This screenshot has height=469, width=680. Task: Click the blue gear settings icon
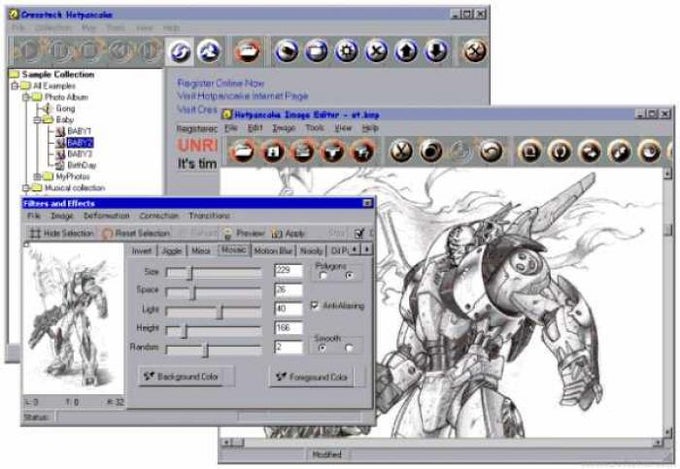tap(346, 52)
